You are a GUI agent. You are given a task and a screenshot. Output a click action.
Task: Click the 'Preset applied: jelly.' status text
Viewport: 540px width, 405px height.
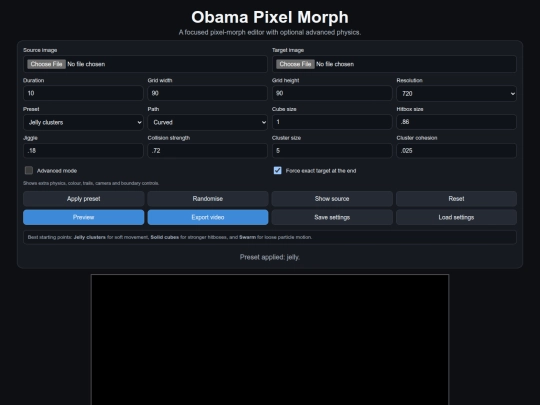click(270, 257)
